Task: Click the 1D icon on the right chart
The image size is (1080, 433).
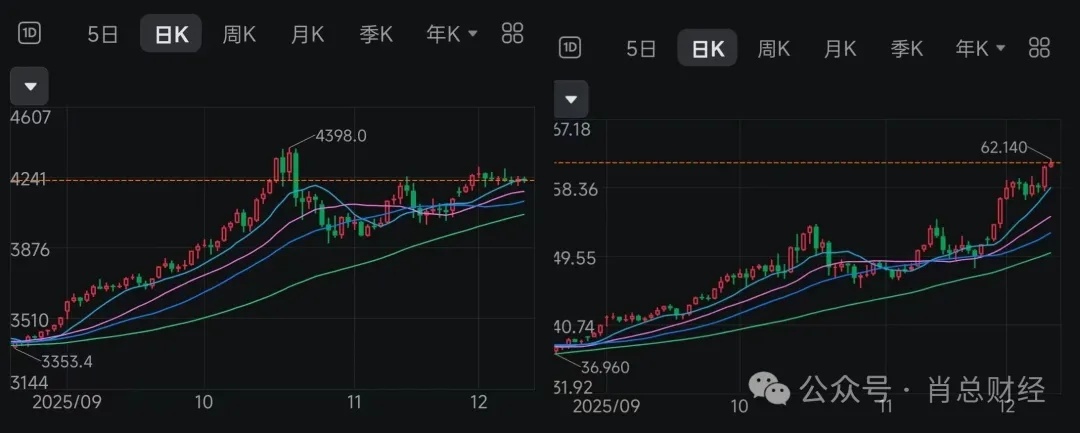Action: pos(570,47)
